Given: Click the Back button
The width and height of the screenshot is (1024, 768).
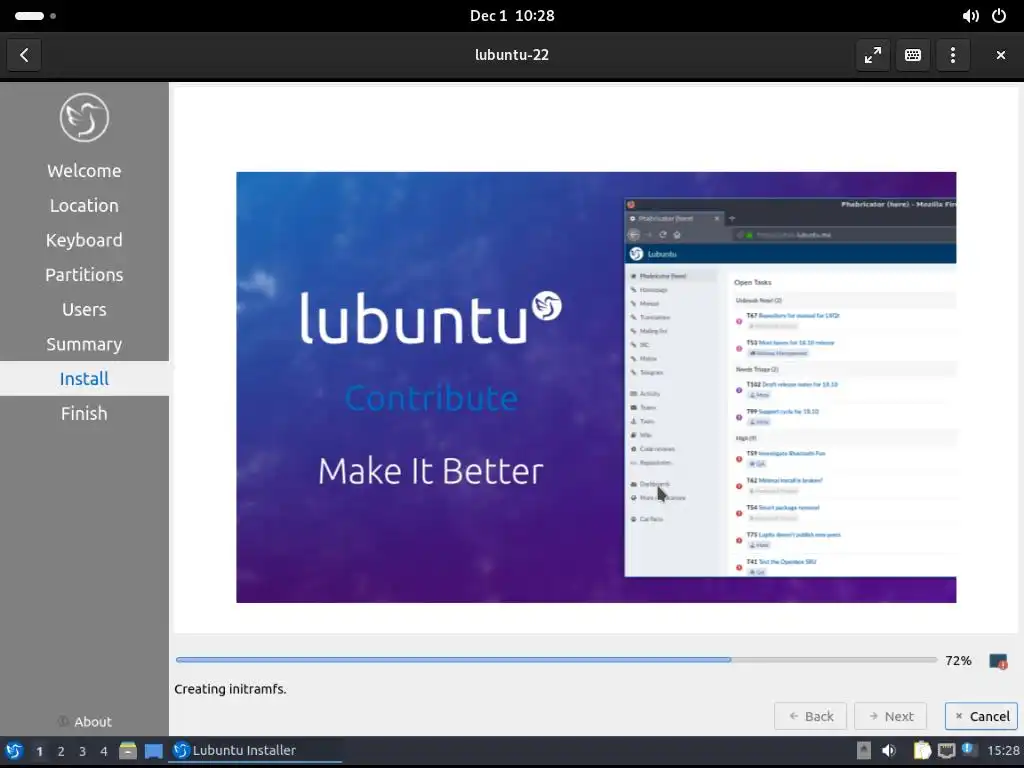Looking at the screenshot, I should 810,716.
